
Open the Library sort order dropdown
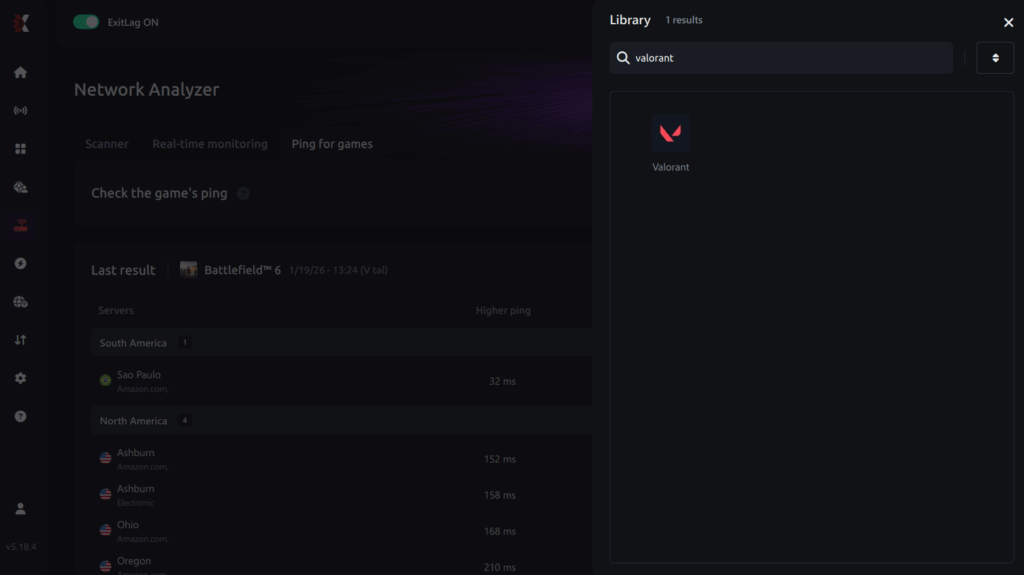(995, 58)
